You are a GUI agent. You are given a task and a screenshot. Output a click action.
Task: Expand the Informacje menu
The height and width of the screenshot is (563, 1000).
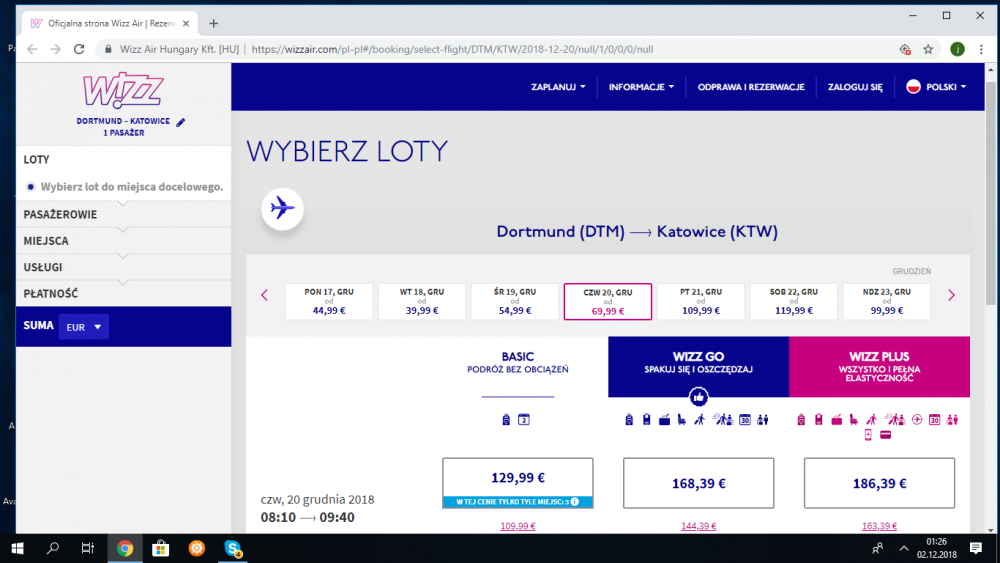(x=641, y=87)
